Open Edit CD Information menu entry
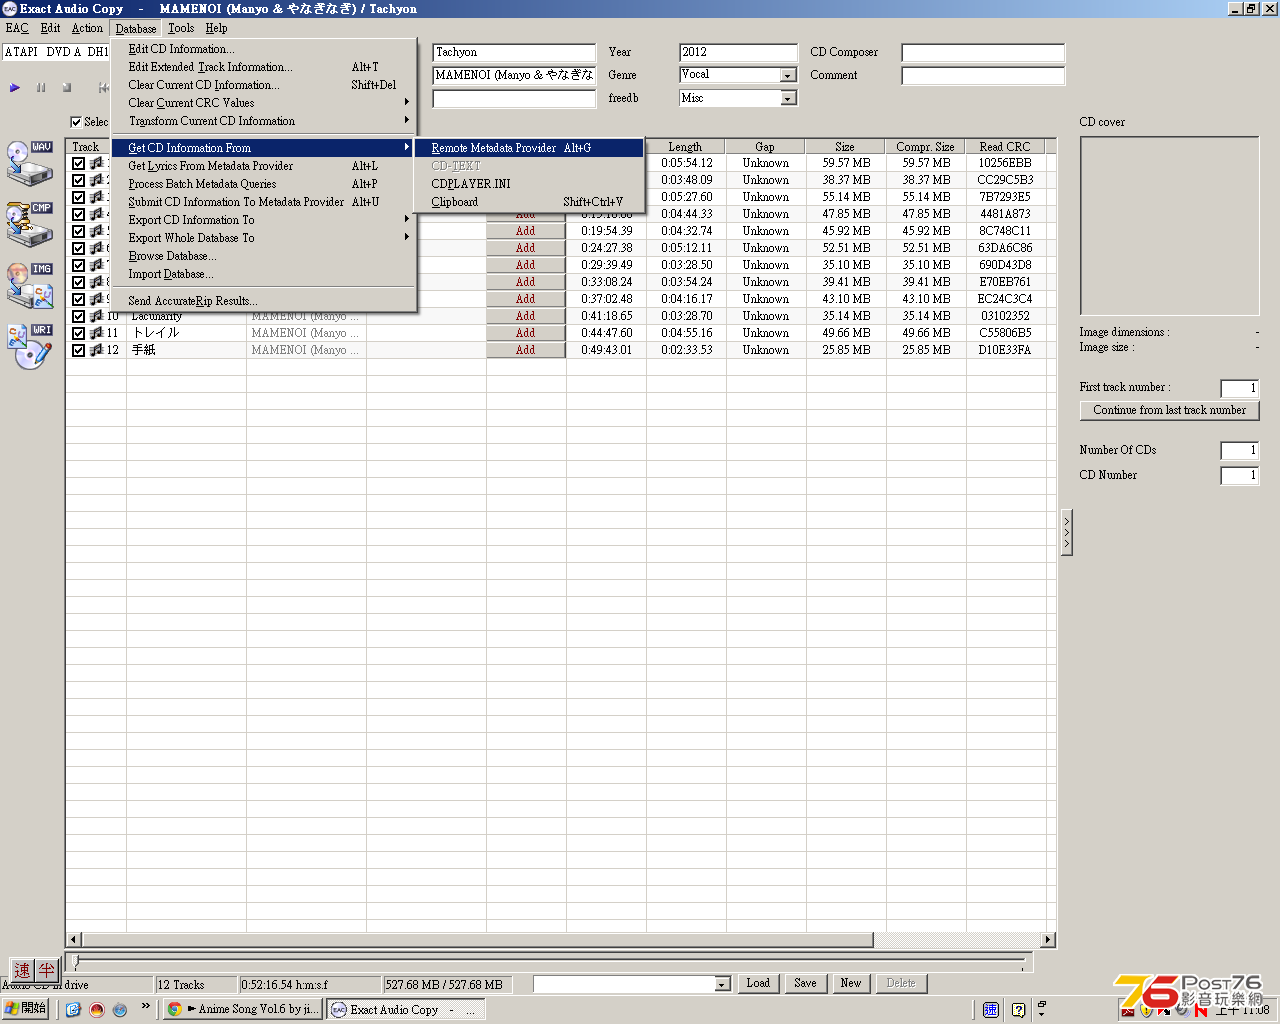 (264, 49)
